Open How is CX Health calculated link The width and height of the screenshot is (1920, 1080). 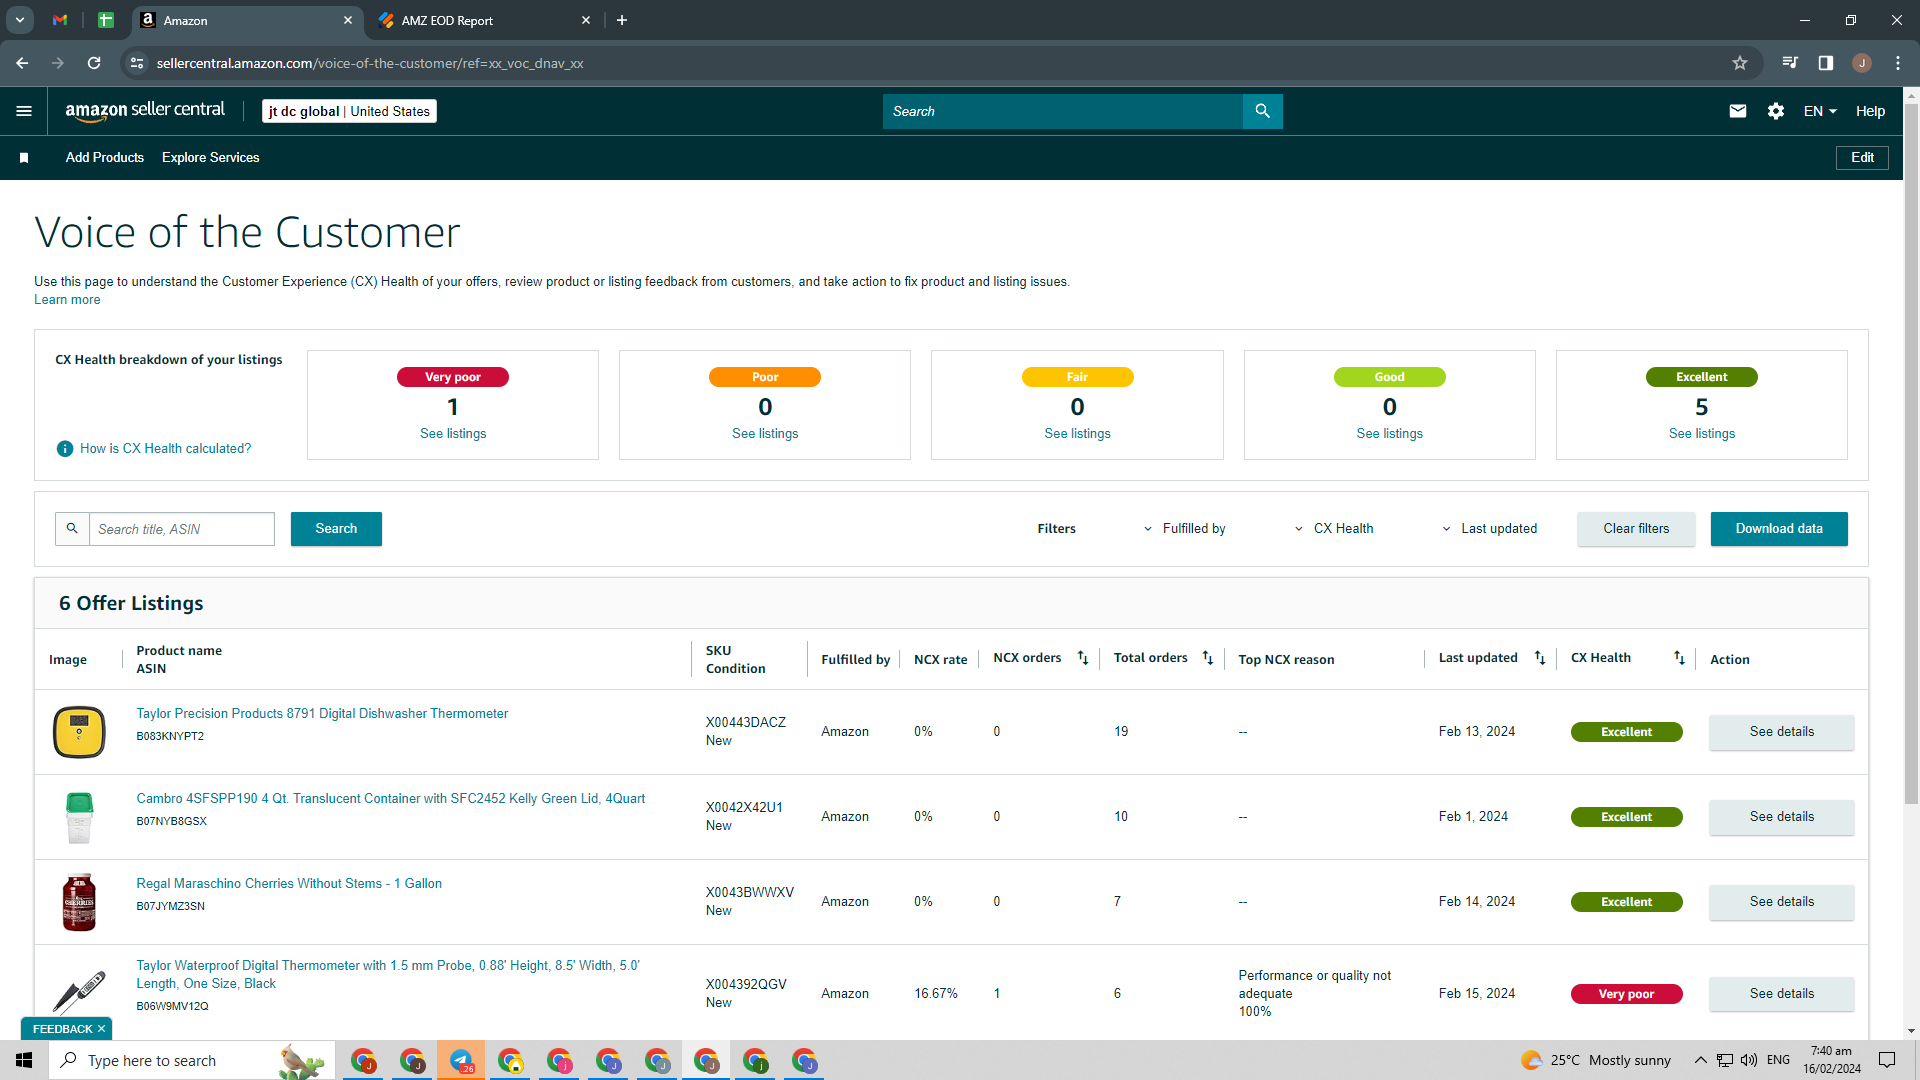(x=166, y=449)
